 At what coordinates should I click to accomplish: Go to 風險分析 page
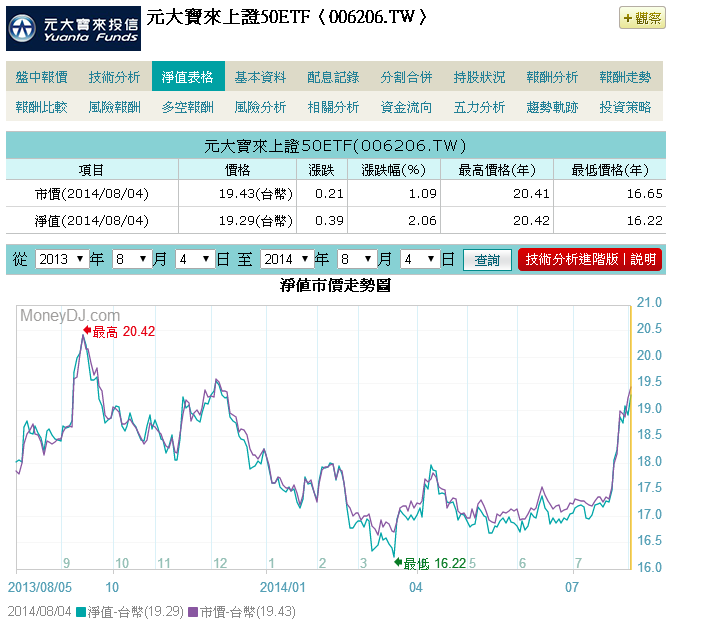[260, 107]
